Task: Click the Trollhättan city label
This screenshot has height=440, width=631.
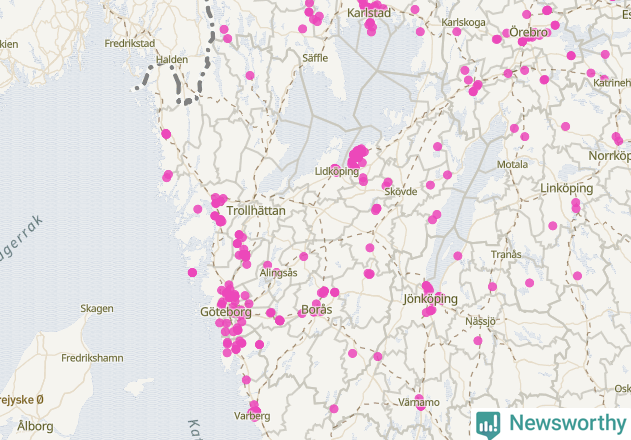Action: pos(256,211)
